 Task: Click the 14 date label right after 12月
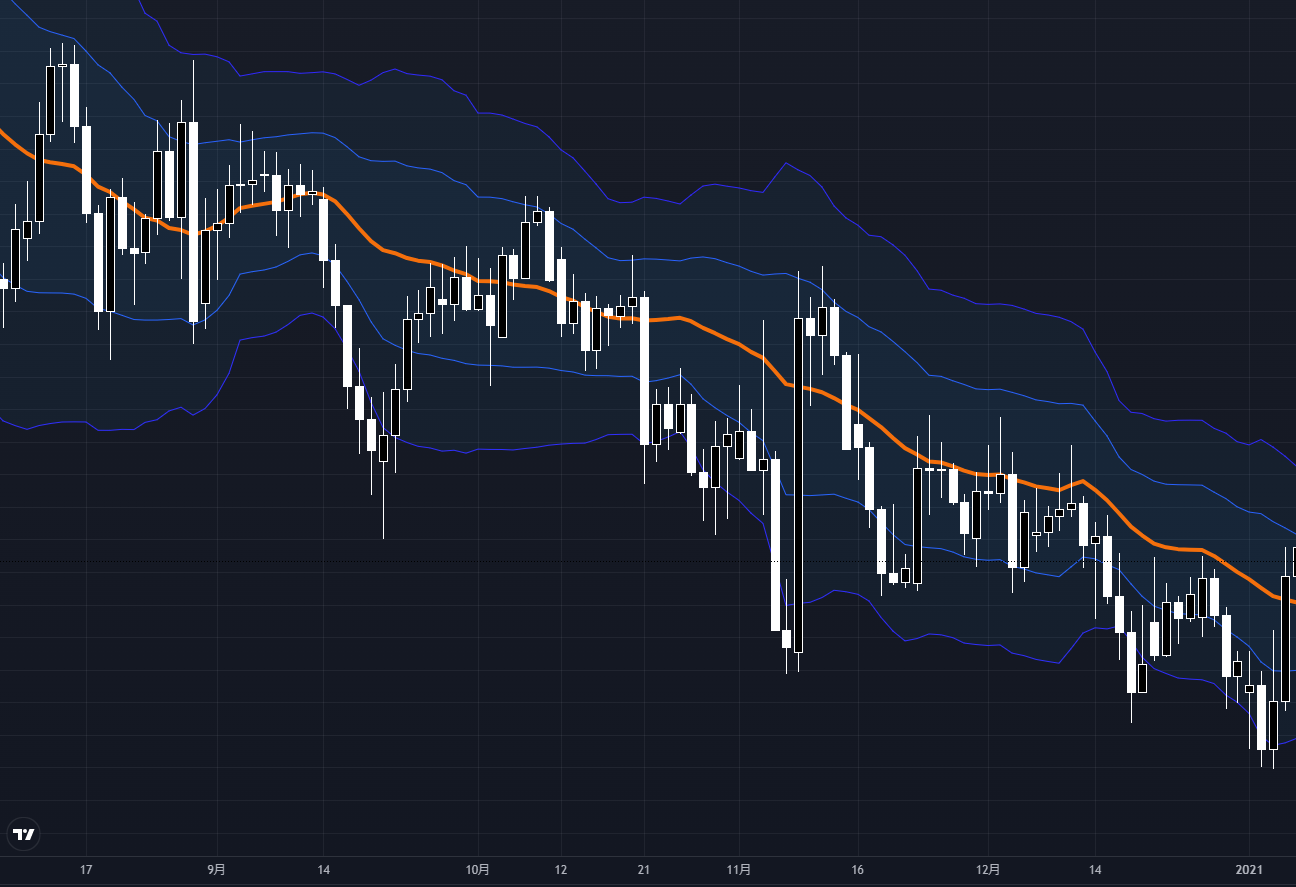[x=1095, y=869]
